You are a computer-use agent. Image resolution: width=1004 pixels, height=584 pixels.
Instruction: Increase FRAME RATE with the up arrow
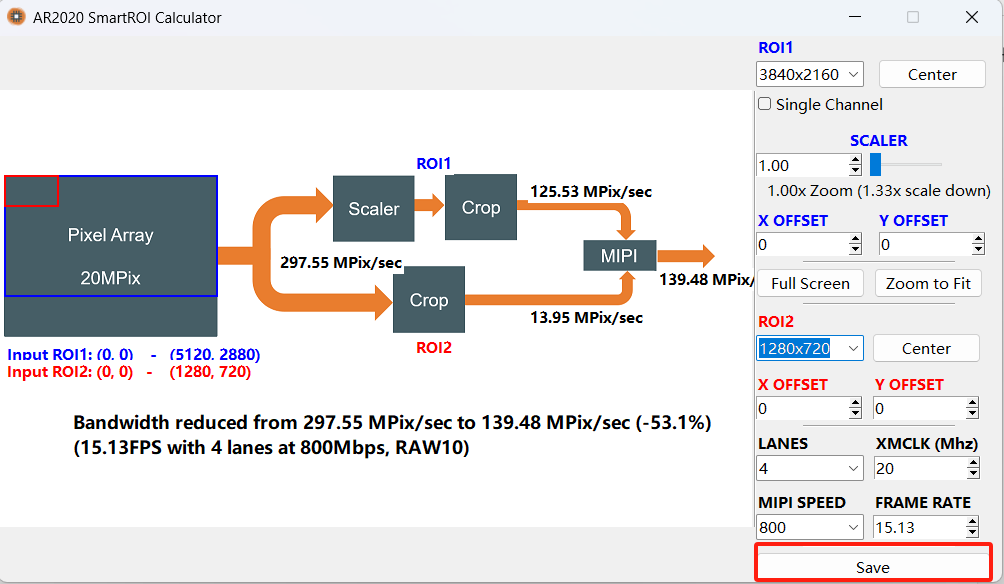(x=973, y=522)
